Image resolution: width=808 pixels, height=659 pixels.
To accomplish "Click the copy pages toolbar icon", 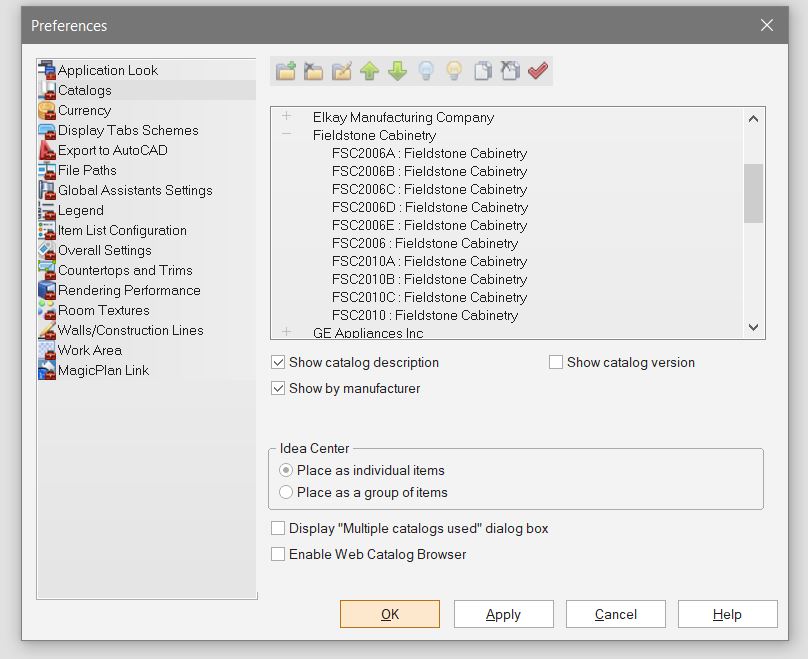I will tap(482, 71).
